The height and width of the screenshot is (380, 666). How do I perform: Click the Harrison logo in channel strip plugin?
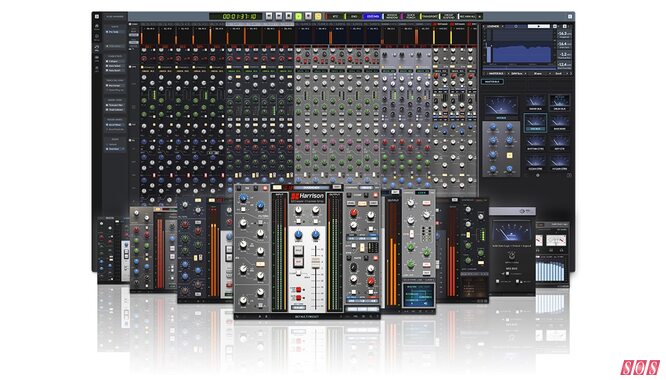click(308, 197)
